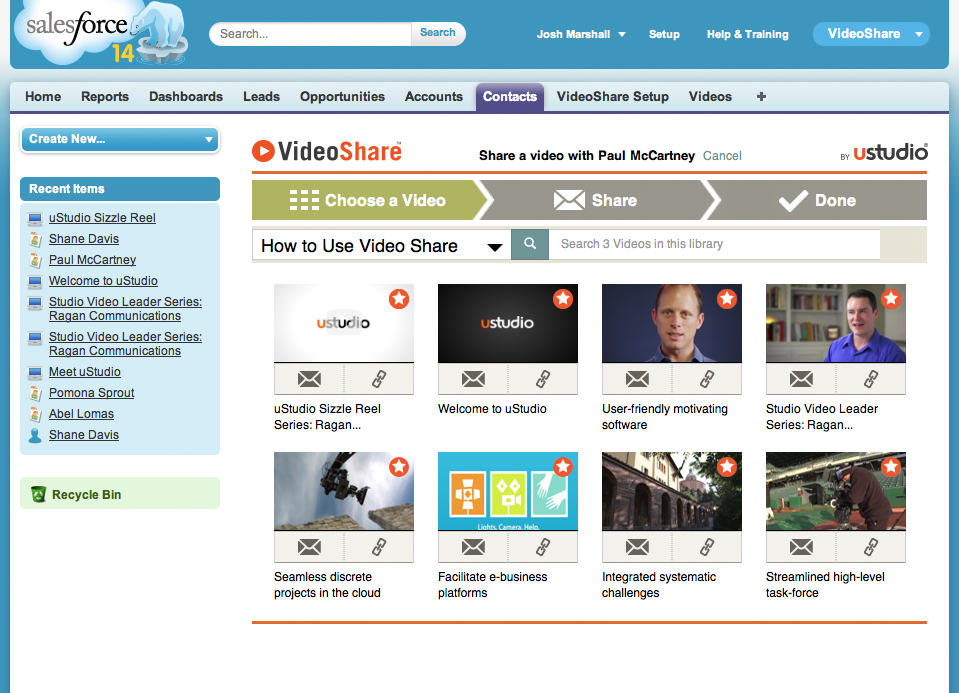This screenshot has width=959, height=693.
Task: Open Pomona Sprout recent item
Action: point(91,393)
